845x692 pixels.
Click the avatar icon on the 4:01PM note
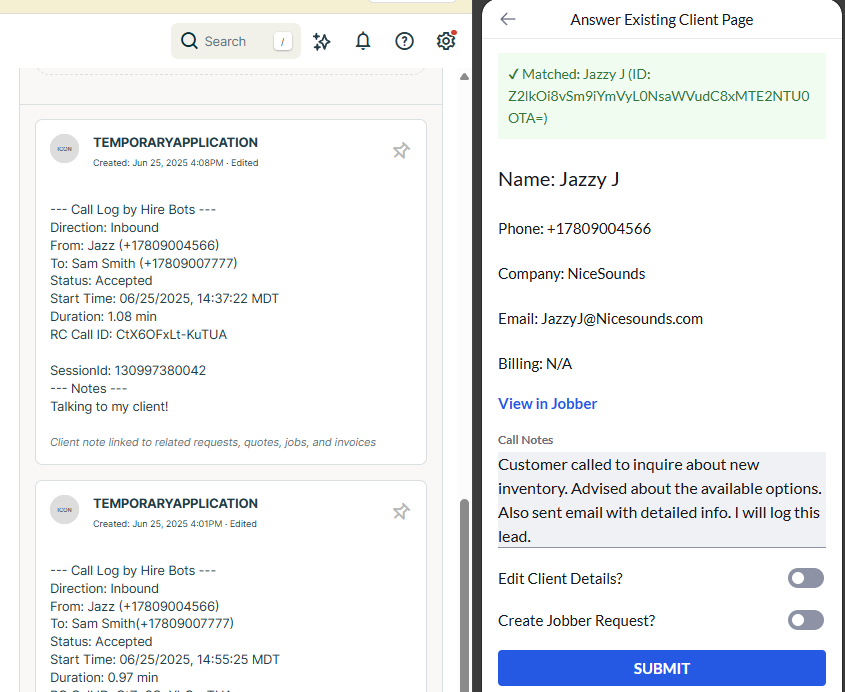point(64,509)
